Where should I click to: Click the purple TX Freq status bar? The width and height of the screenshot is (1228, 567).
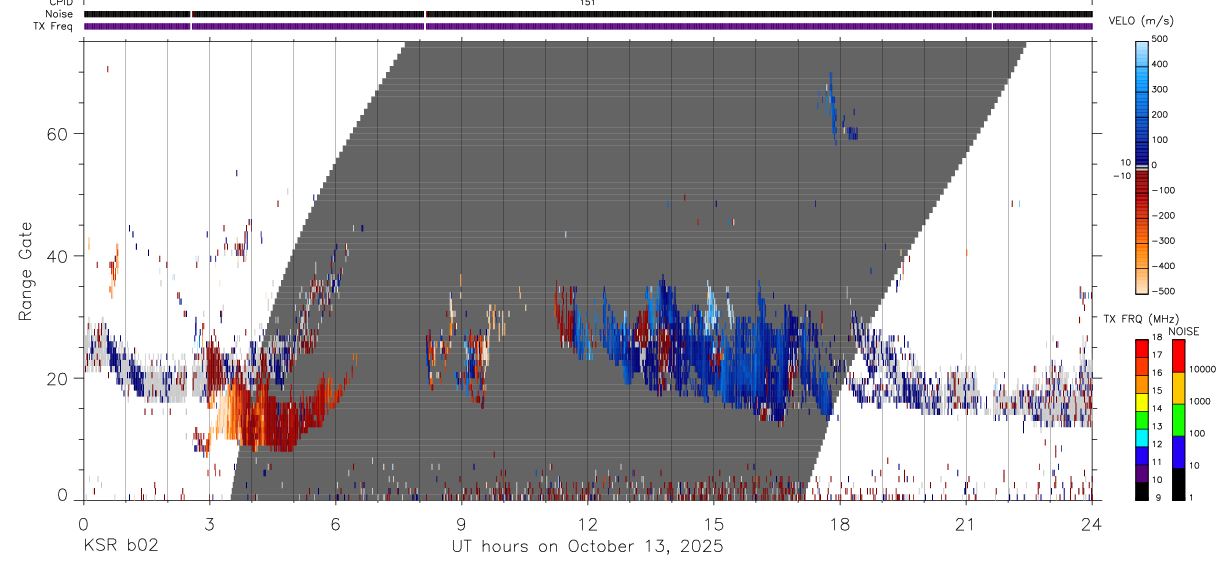pyautogui.click(x=588, y=26)
